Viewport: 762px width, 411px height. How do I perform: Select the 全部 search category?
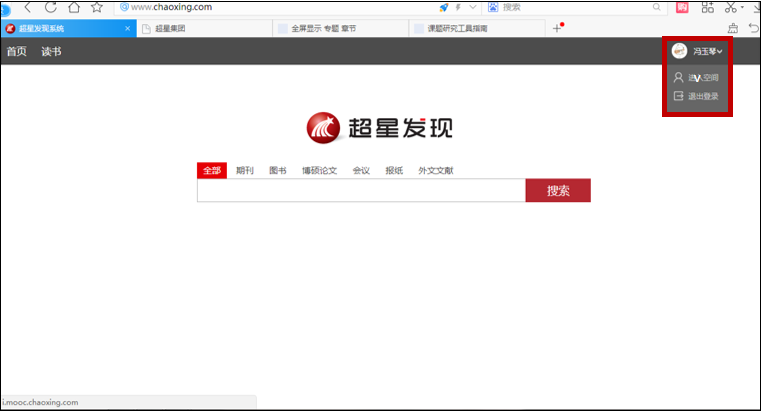(212, 171)
